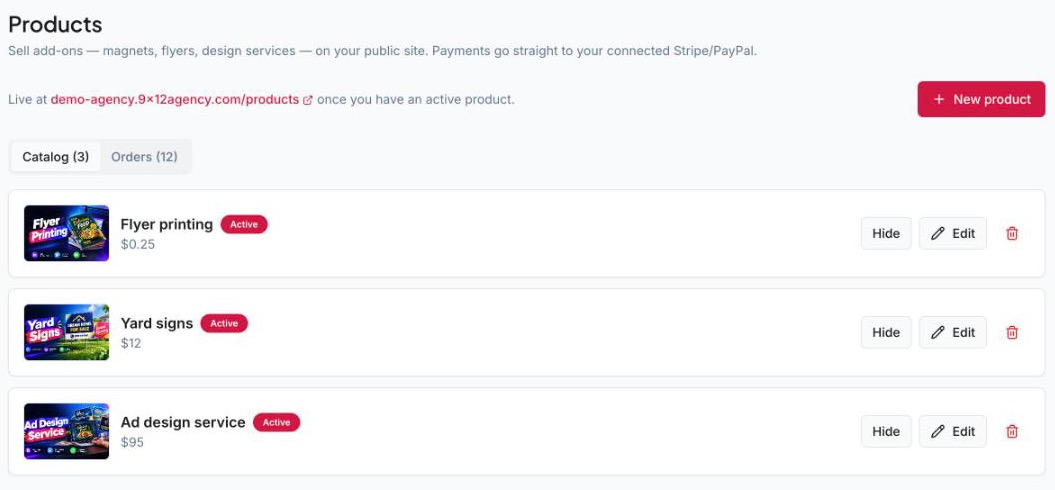Viewport: 1055px width, 490px height.
Task: Click the Active badge on Flyer printing
Action: tap(244, 225)
